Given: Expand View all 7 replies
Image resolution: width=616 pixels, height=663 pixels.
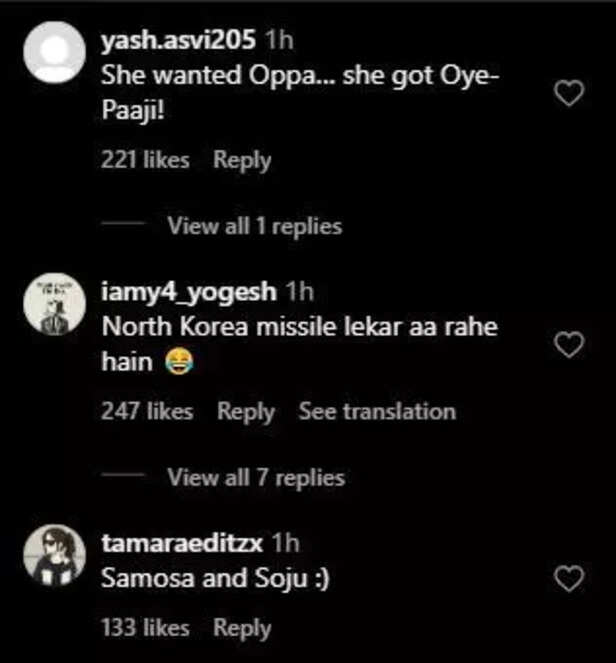Looking at the screenshot, I should pyautogui.click(x=255, y=478).
